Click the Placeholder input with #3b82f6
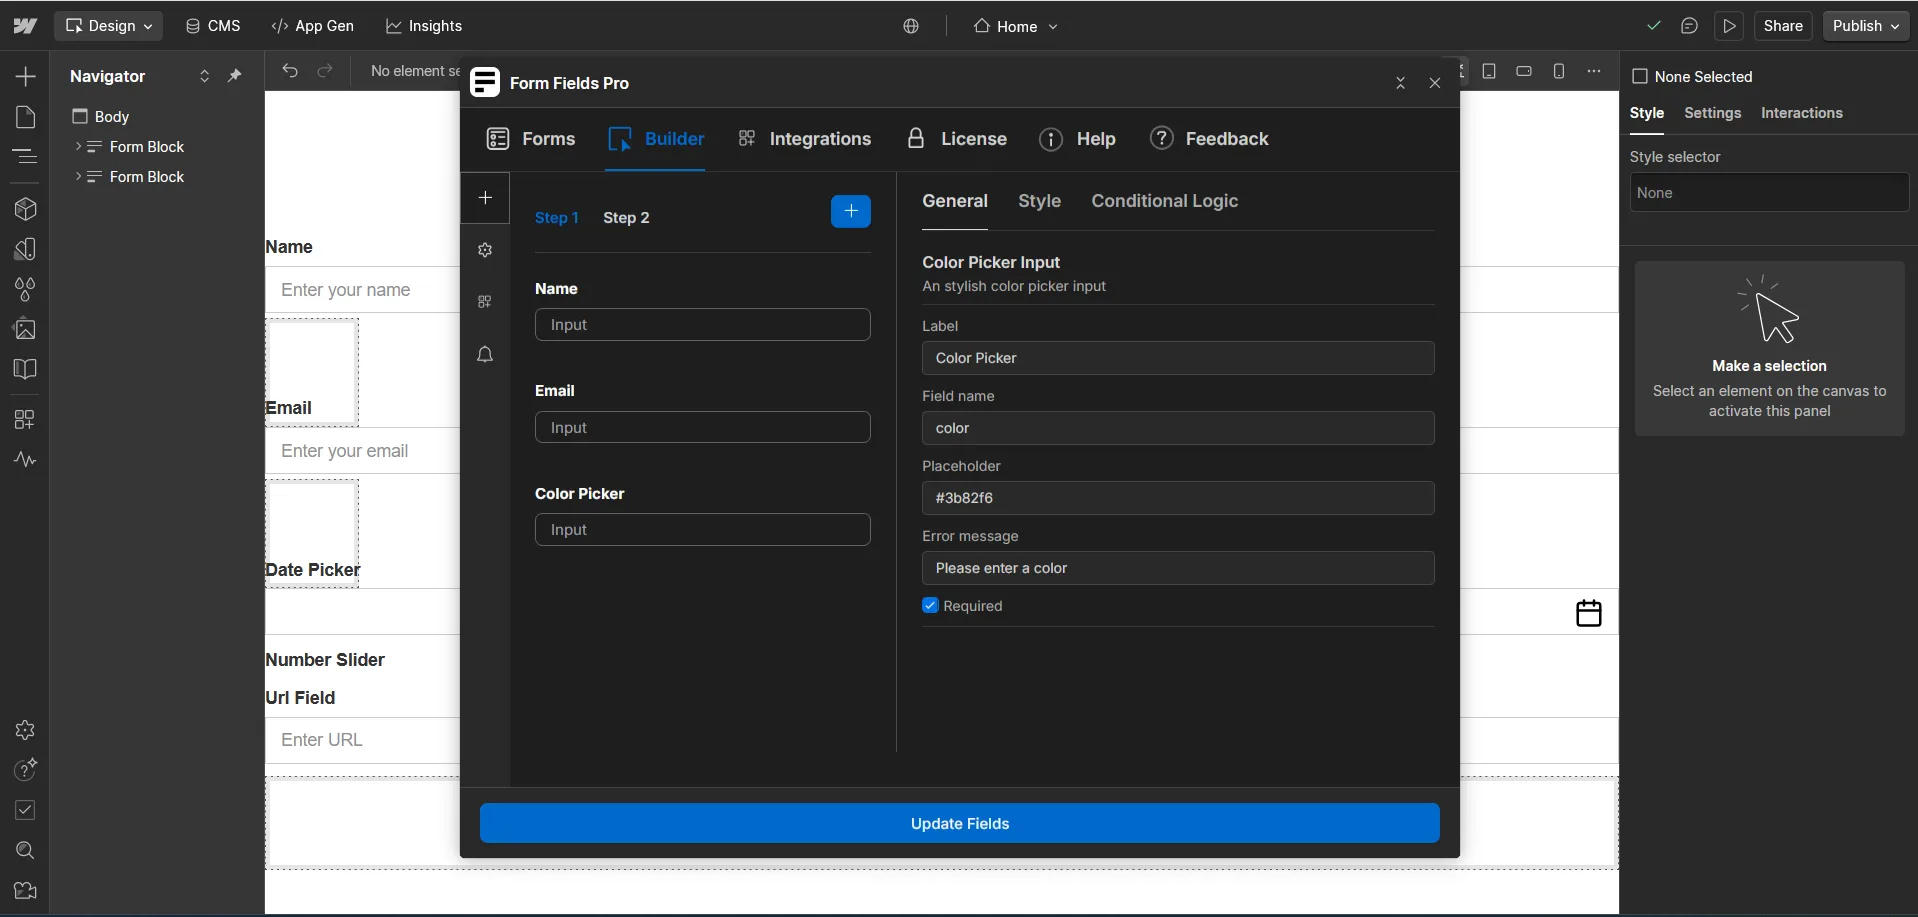The width and height of the screenshot is (1918, 917). point(1178,498)
